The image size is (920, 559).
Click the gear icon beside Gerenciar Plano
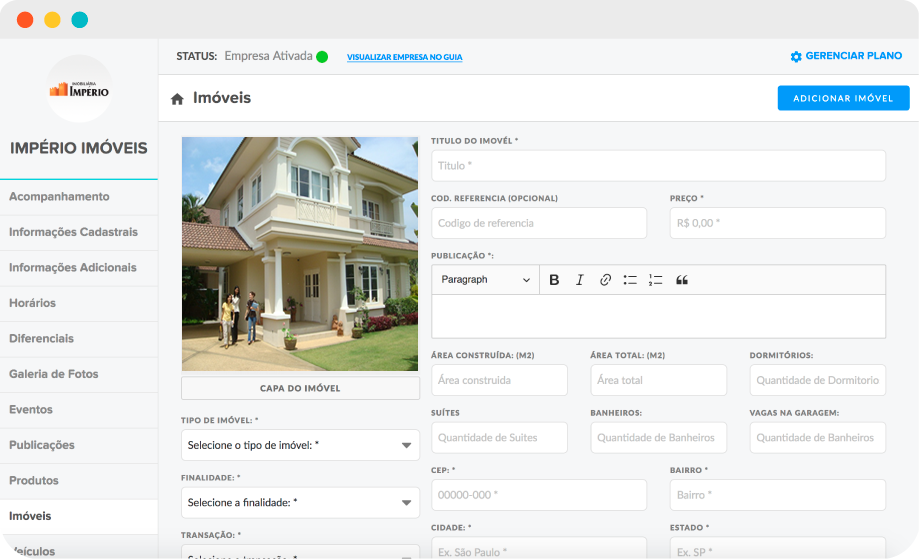tap(796, 56)
